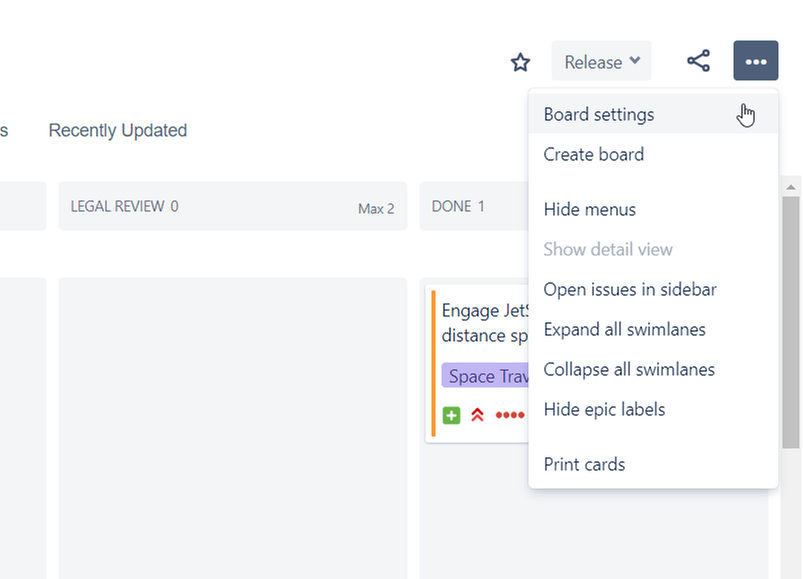
Task: Click the green story issue type icon
Action: [x=450, y=413]
